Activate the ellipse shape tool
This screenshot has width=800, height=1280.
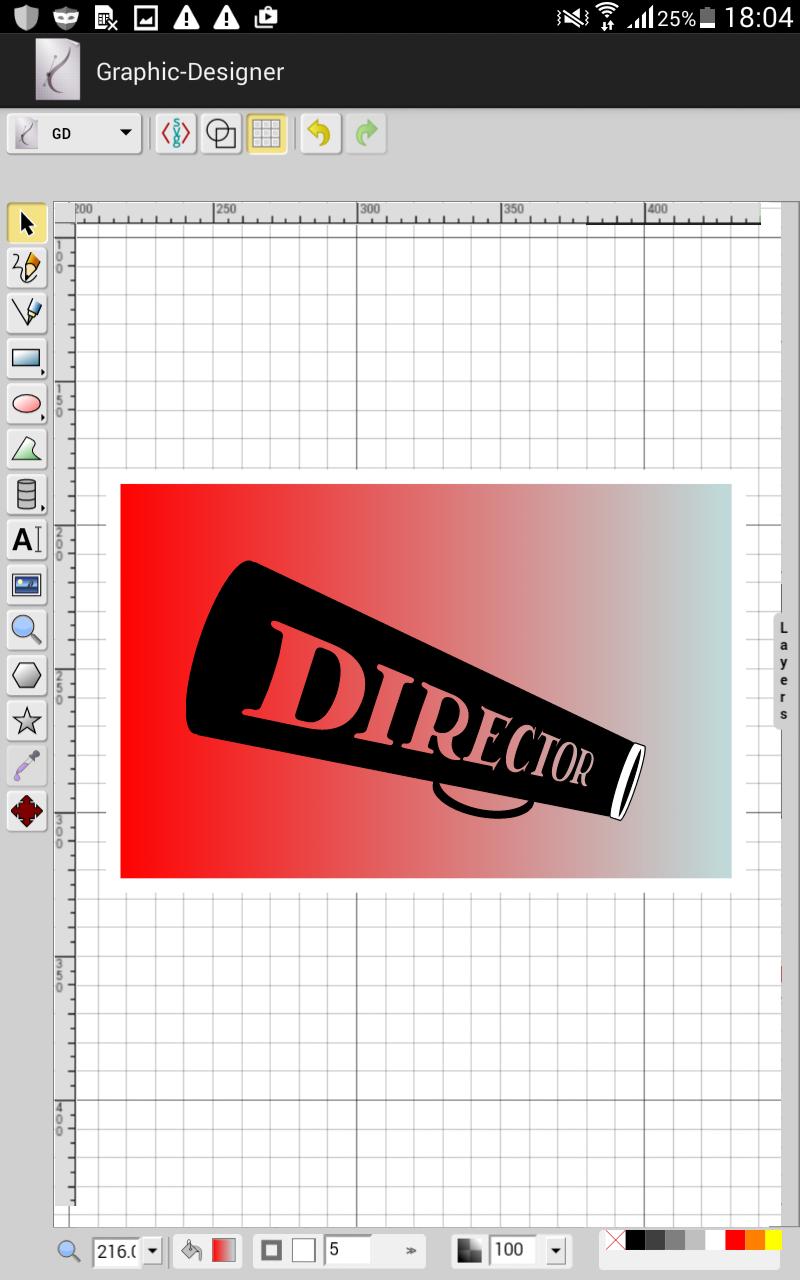[27, 404]
